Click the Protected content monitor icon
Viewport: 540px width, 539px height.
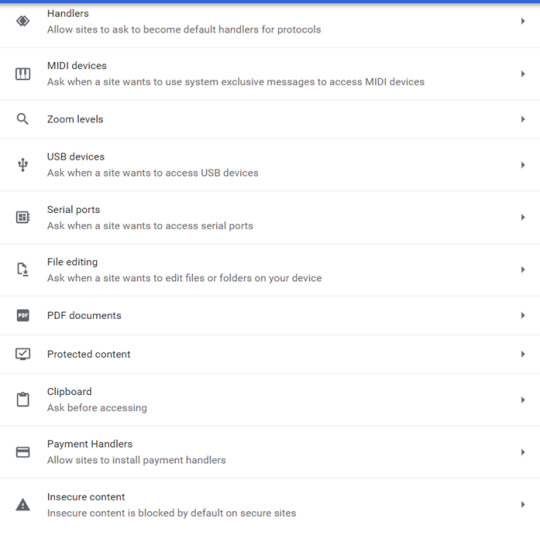click(23, 354)
